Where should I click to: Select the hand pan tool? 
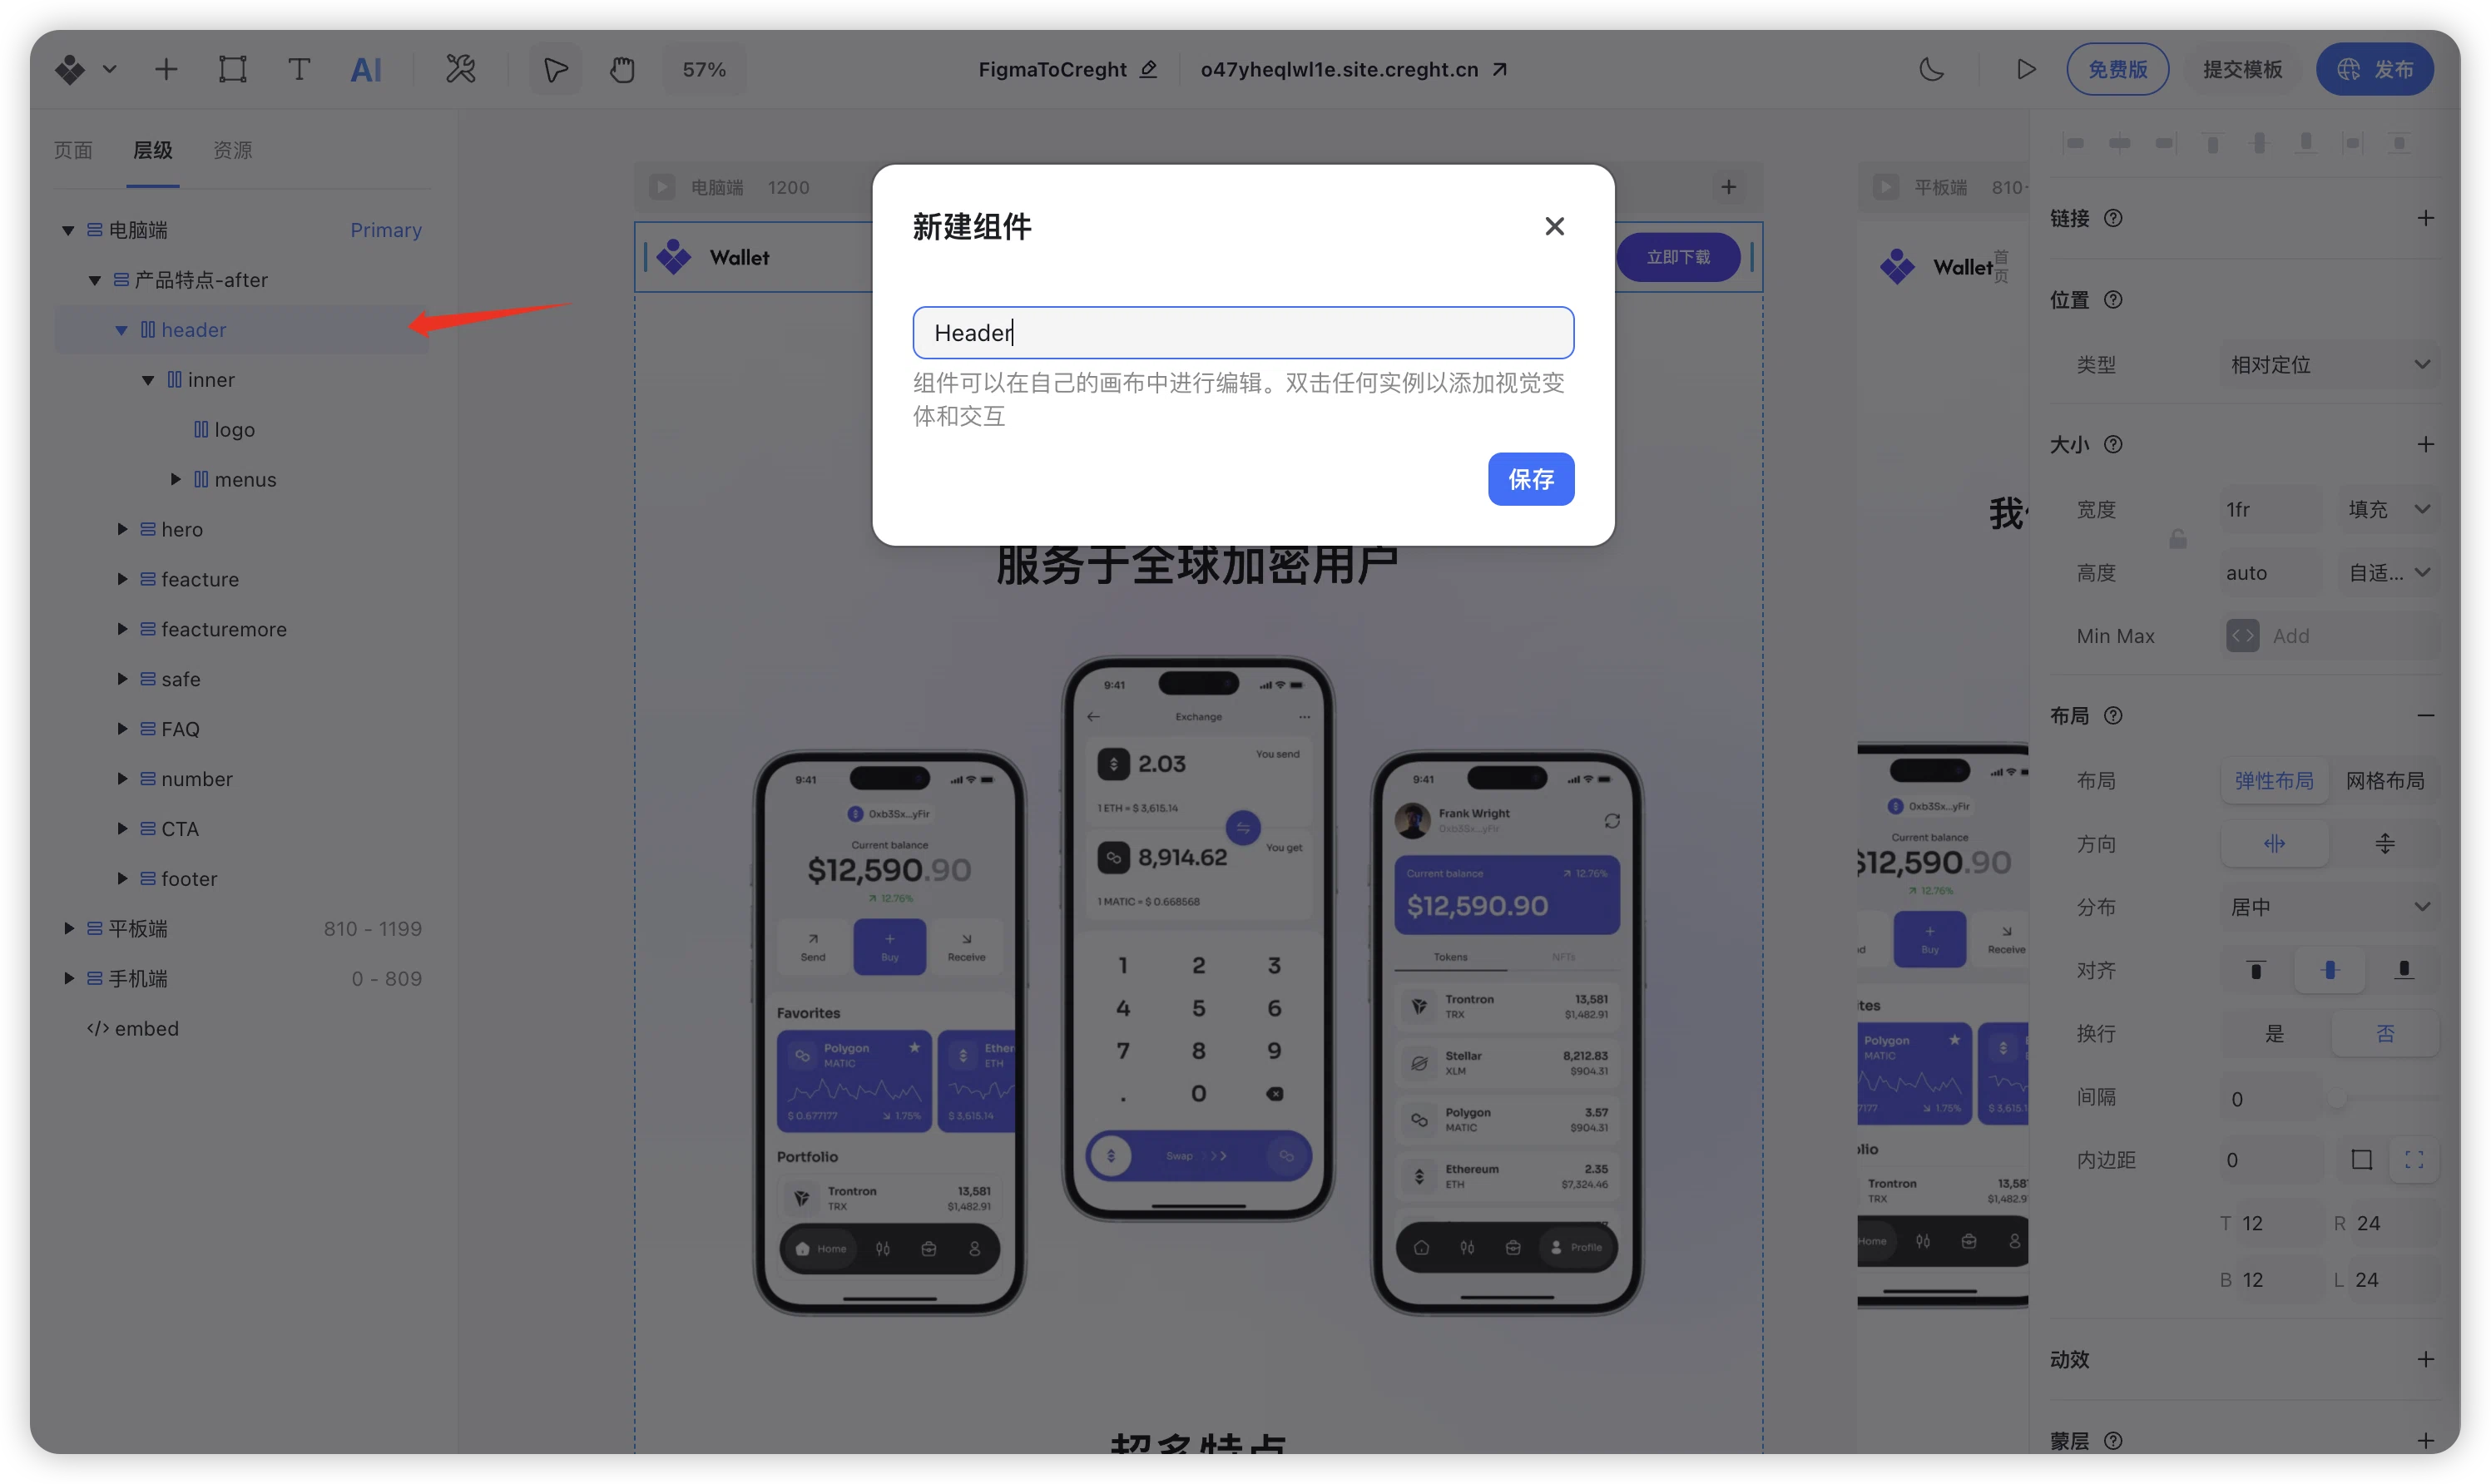click(x=622, y=69)
